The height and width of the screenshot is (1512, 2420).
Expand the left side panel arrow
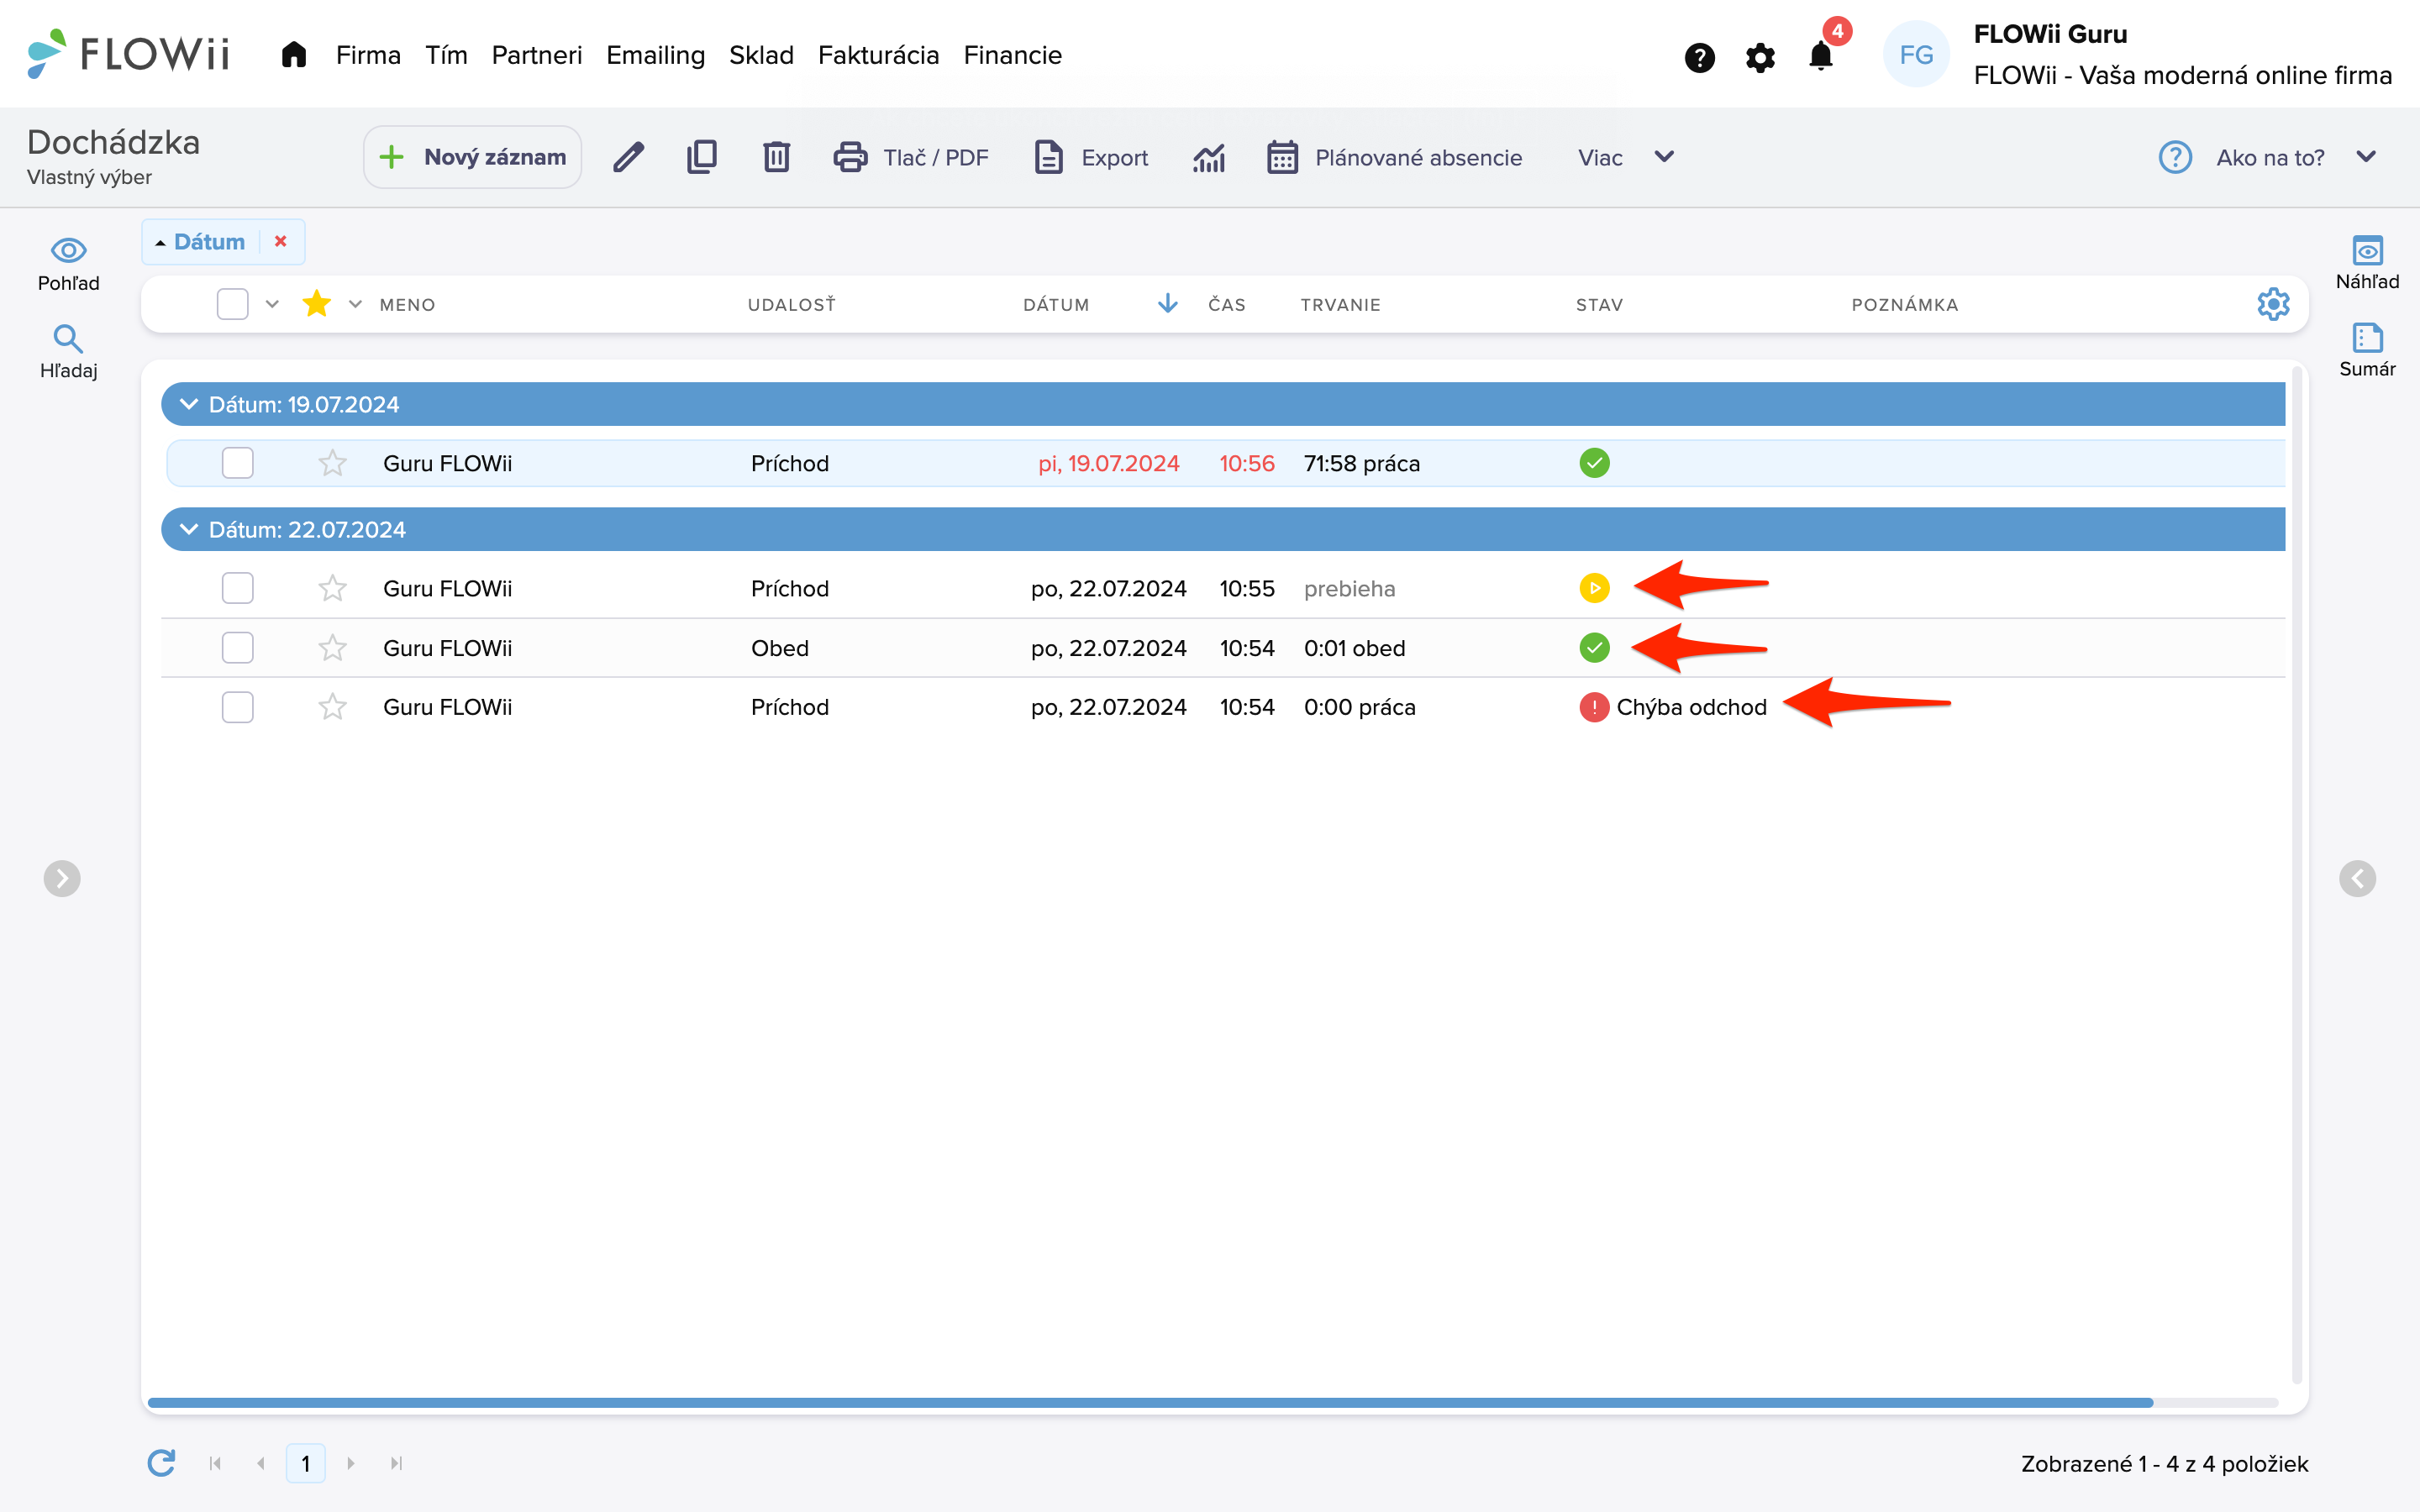tap(62, 878)
